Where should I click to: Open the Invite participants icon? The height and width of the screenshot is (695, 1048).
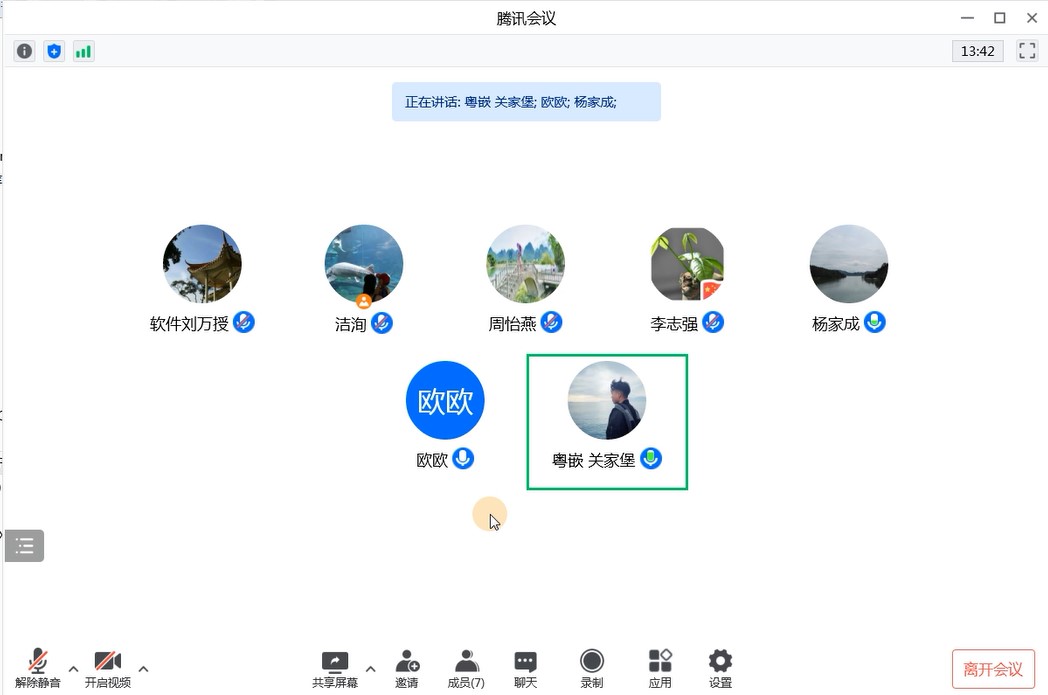(x=407, y=668)
